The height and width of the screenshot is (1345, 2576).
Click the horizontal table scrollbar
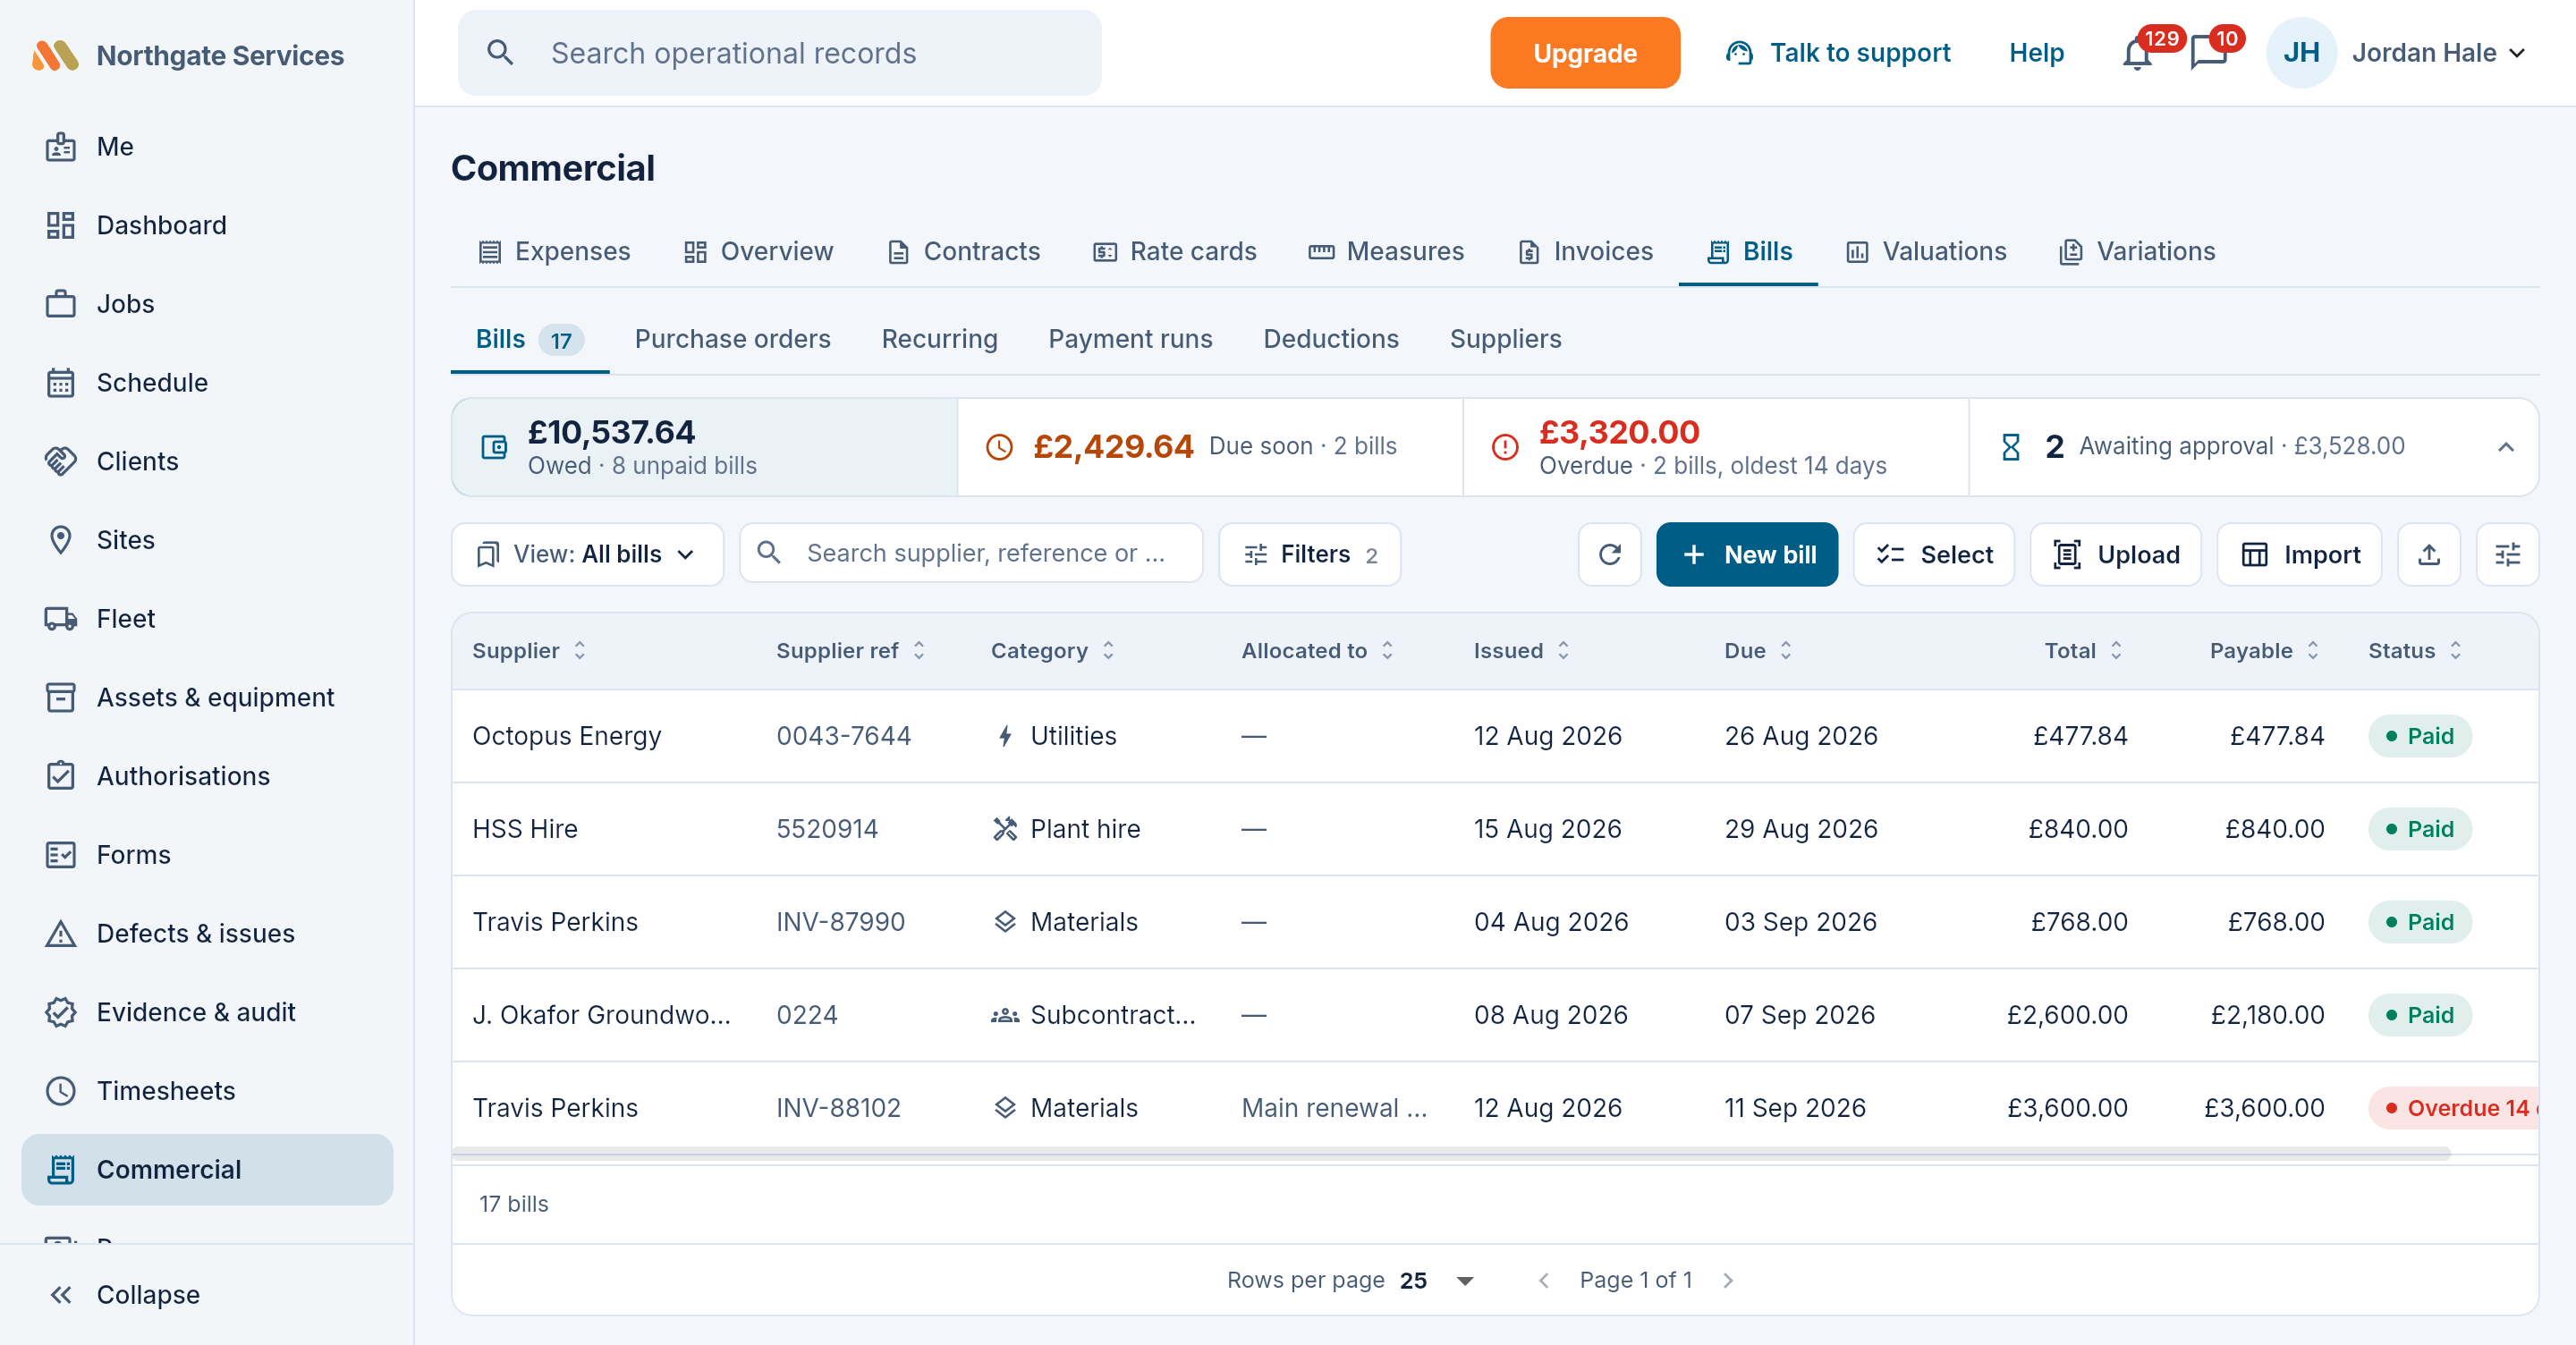pyautogui.click(x=1451, y=1154)
